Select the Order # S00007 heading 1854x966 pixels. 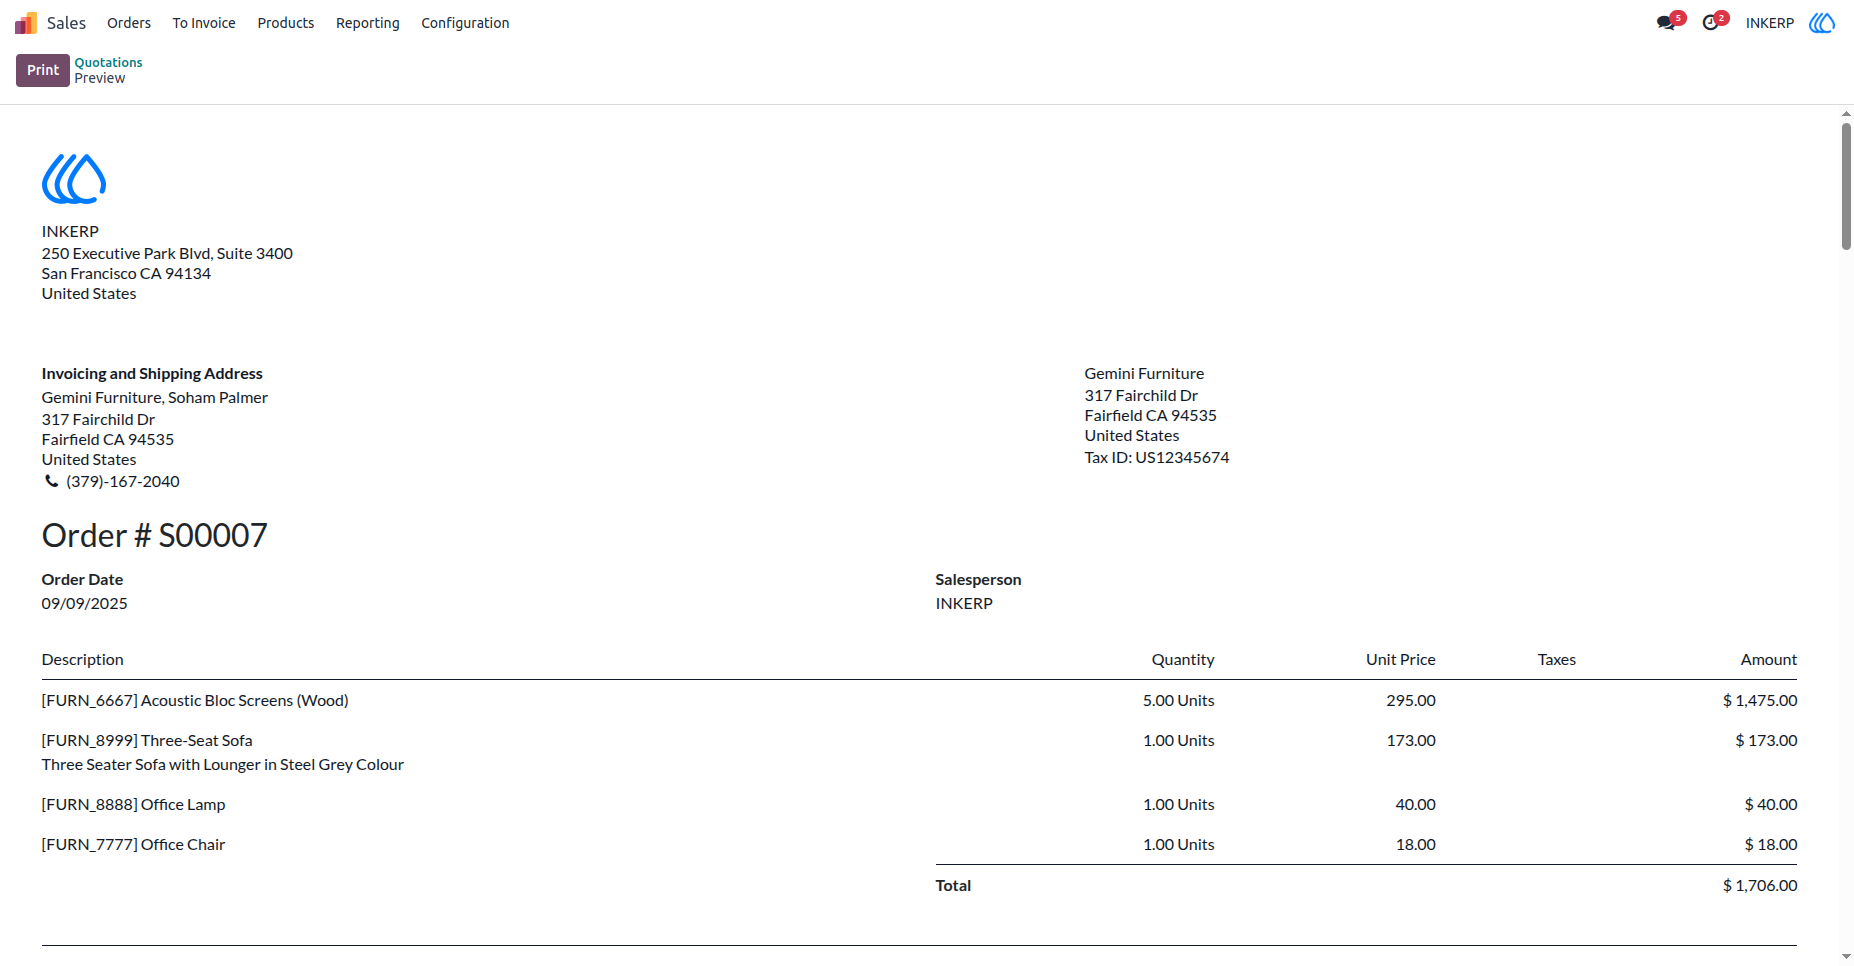pyautogui.click(x=155, y=536)
